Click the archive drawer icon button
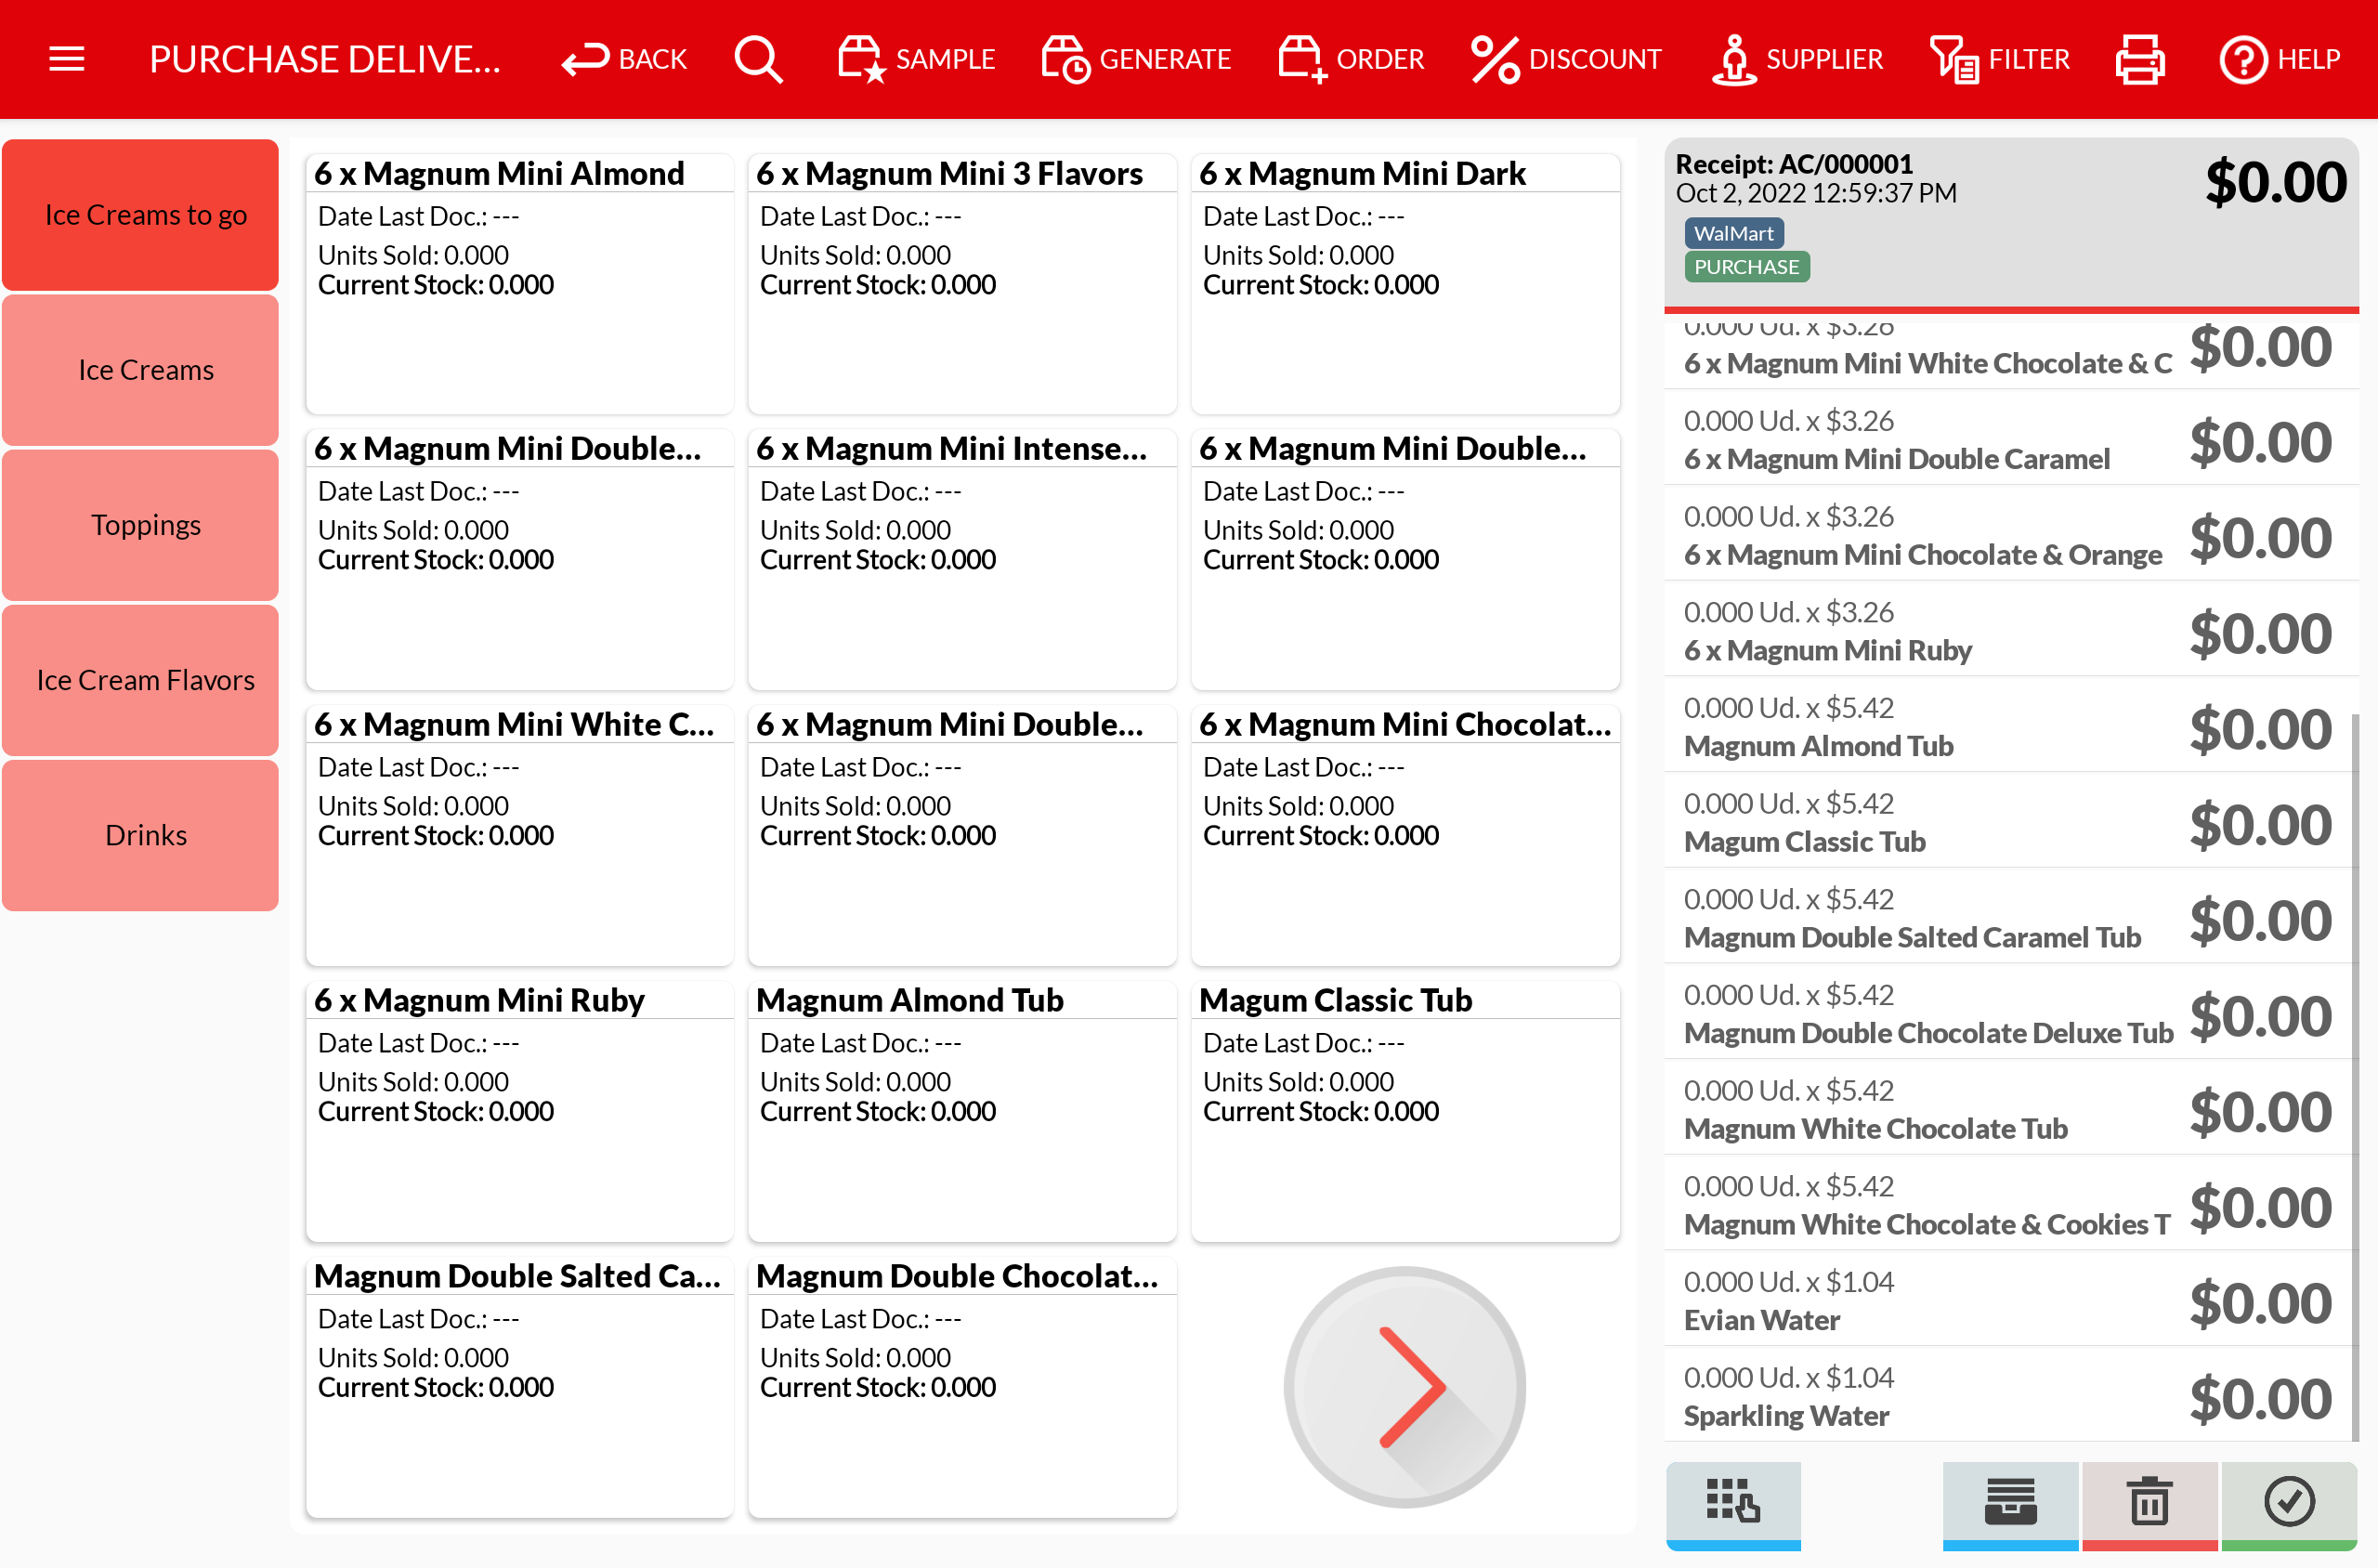The height and width of the screenshot is (1568, 2378). 2010,1502
